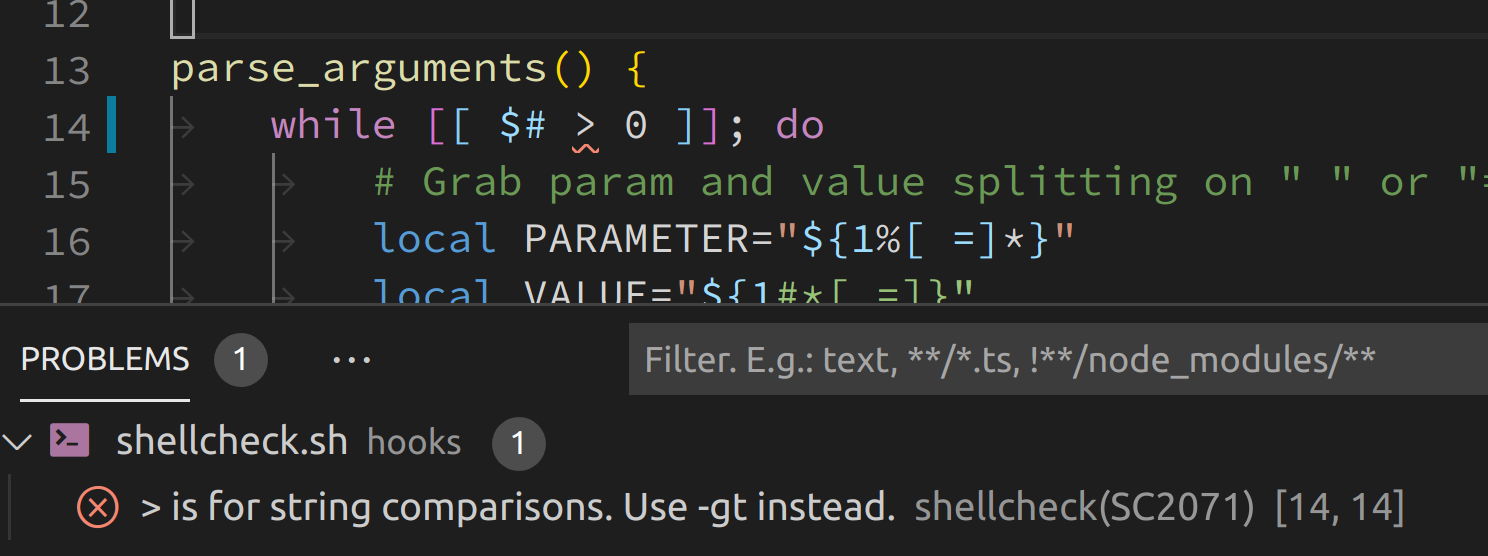The height and width of the screenshot is (556, 1488).
Task: Open the 'Use -gt instead' error message
Action: (518, 509)
